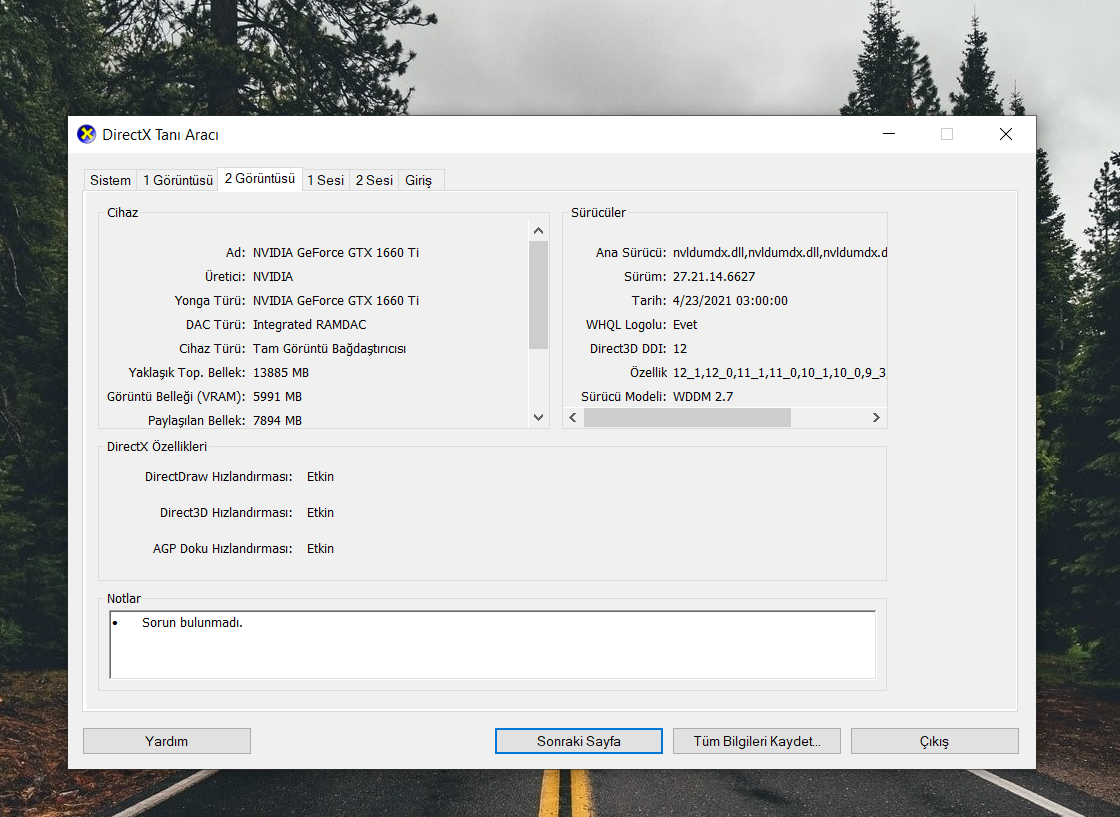Click the DirectX title bar icon
This screenshot has width=1120, height=817.
(x=86, y=134)
